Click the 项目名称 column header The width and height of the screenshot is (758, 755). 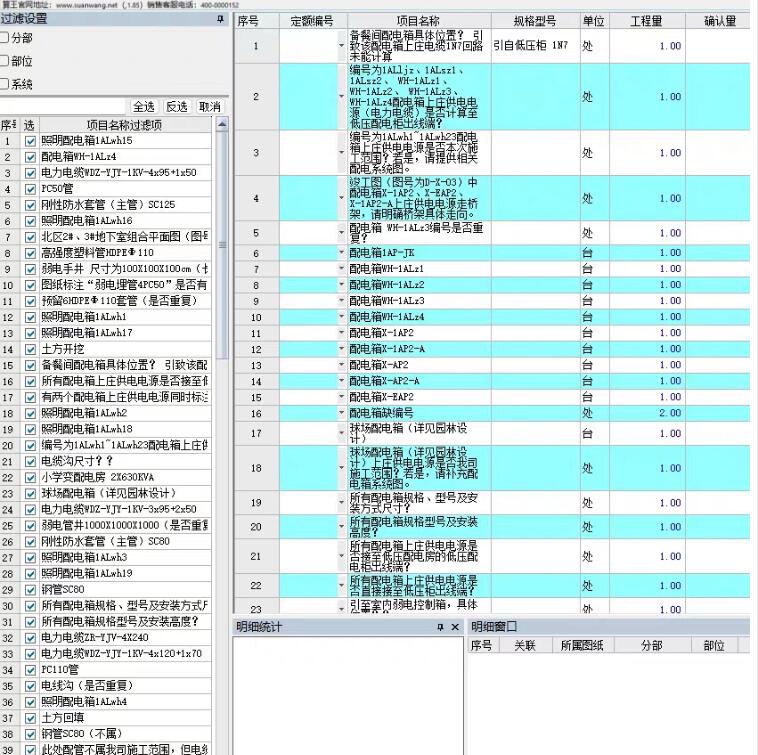[x=419, y=21]
